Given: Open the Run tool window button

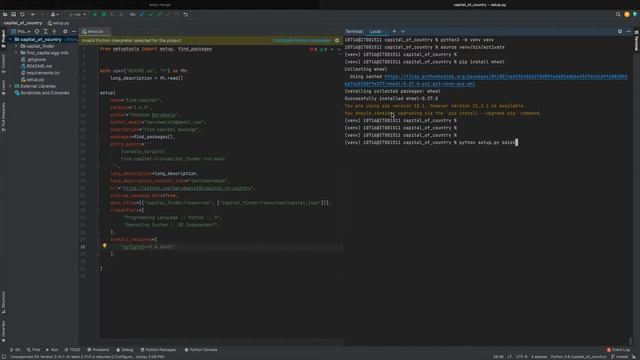Looking at the screenshot, I should point(52,350).
